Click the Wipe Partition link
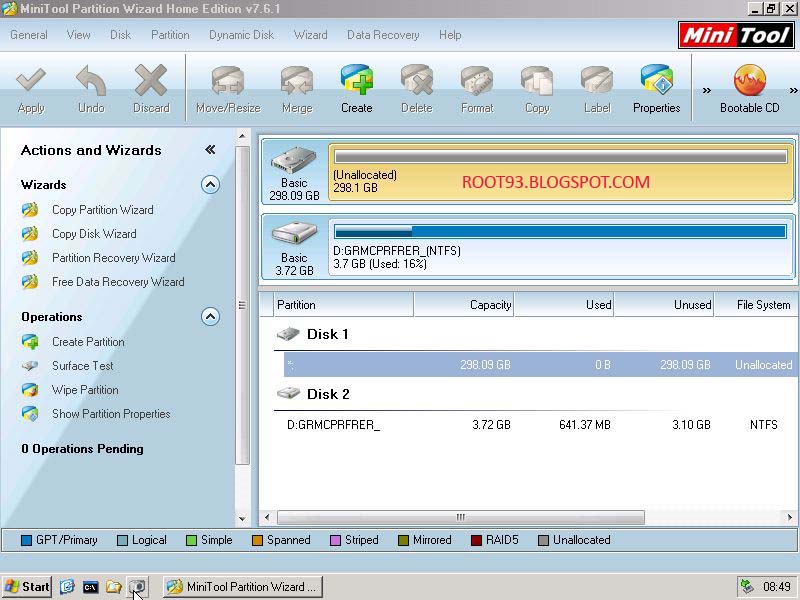The width and height of the screenshot is (800, 600). (85, 390)
